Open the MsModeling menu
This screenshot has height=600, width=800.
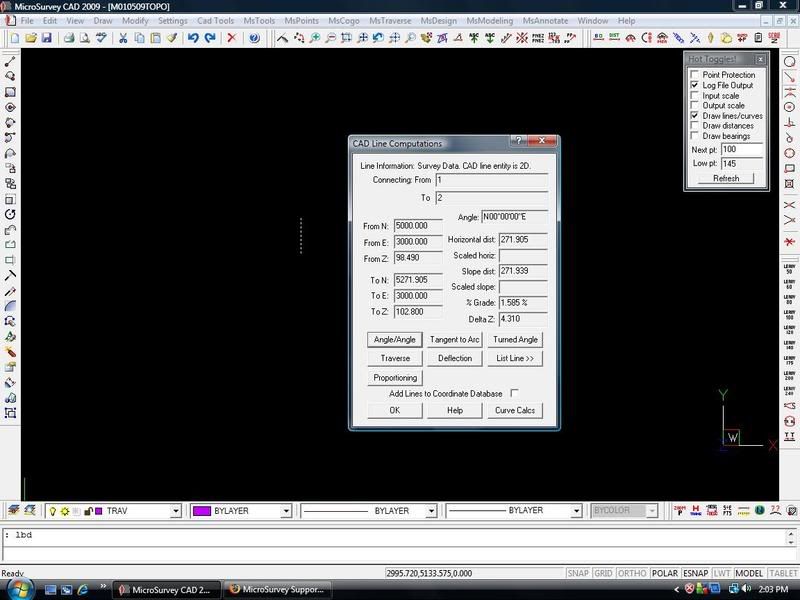pyautogui.click(x=489, y=21)
